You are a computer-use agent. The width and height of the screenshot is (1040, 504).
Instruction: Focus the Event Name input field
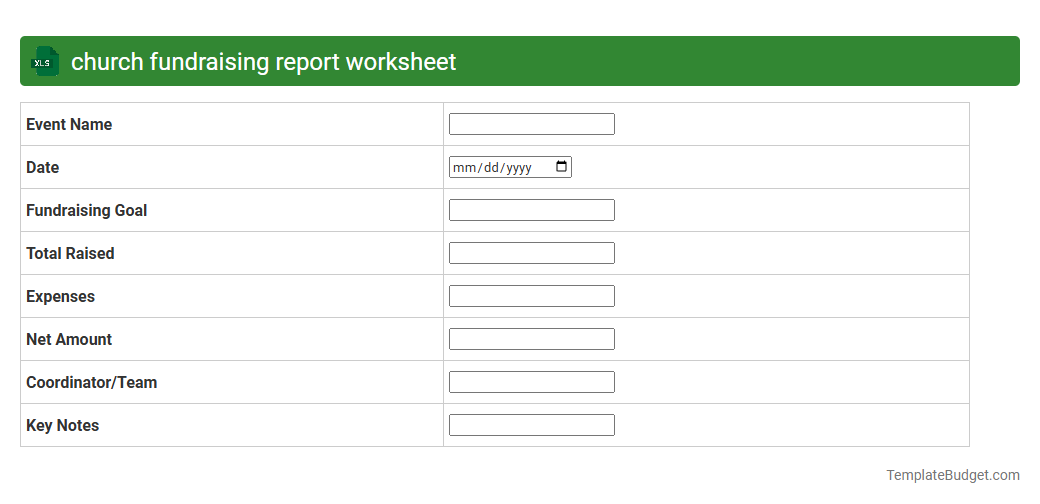pos(531,124)
